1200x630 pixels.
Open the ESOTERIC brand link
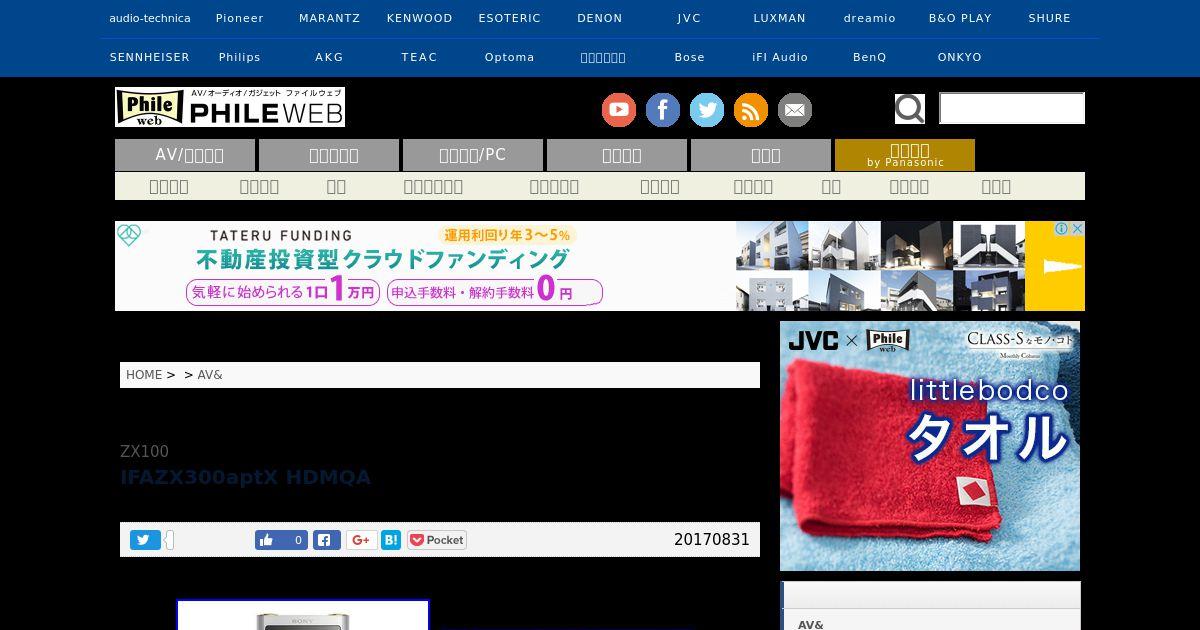click(x=510, y=18)
